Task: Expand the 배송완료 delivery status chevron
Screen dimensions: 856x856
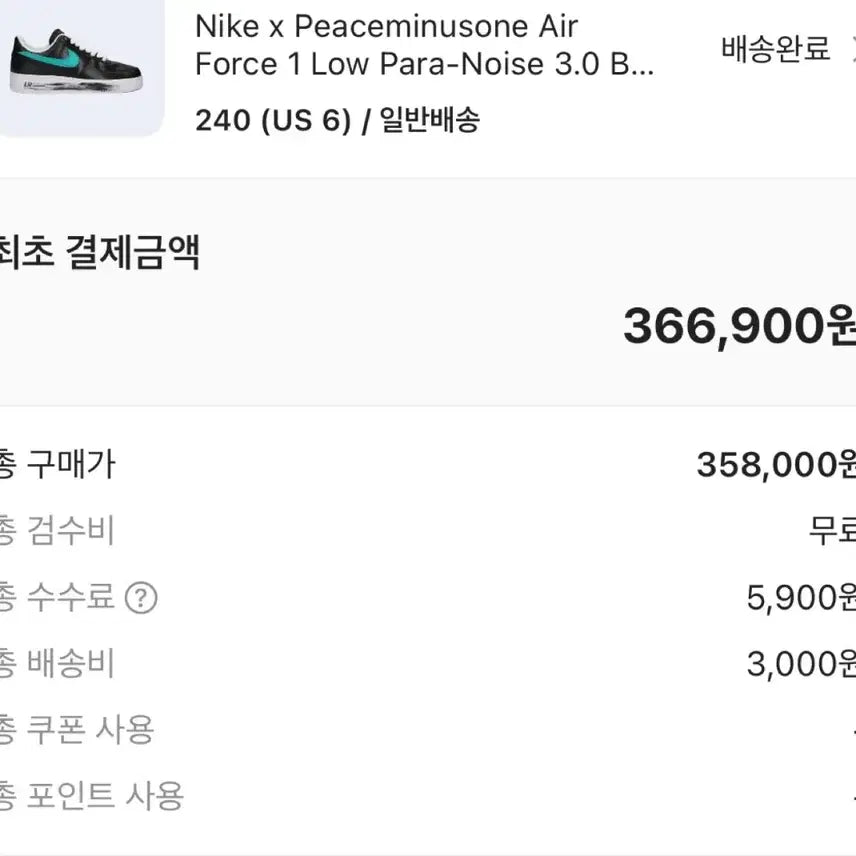Action: point(850,48)
